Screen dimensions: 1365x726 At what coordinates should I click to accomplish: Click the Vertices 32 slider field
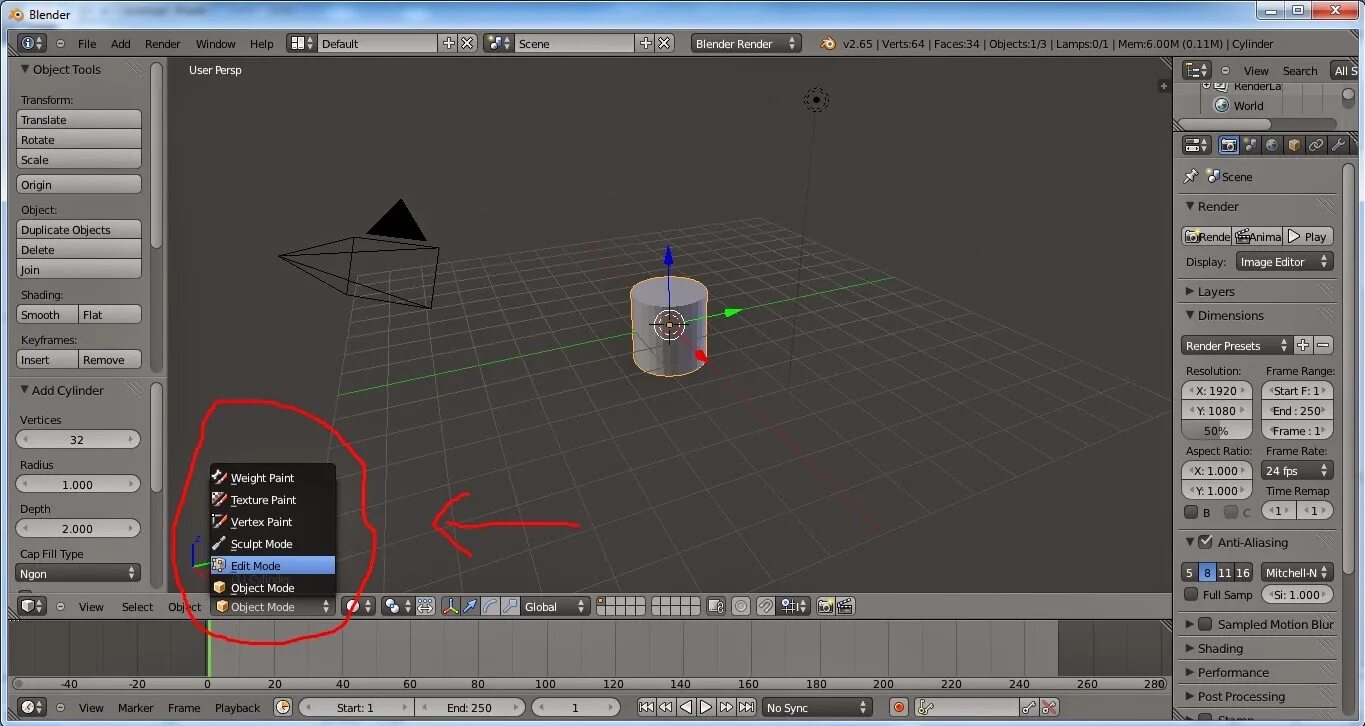79,439
